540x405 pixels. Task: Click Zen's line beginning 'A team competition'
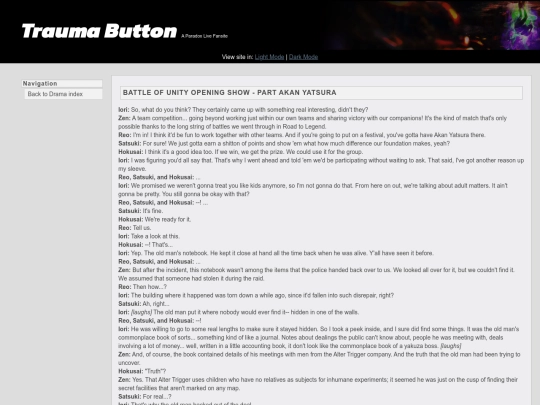pos(312,122)
